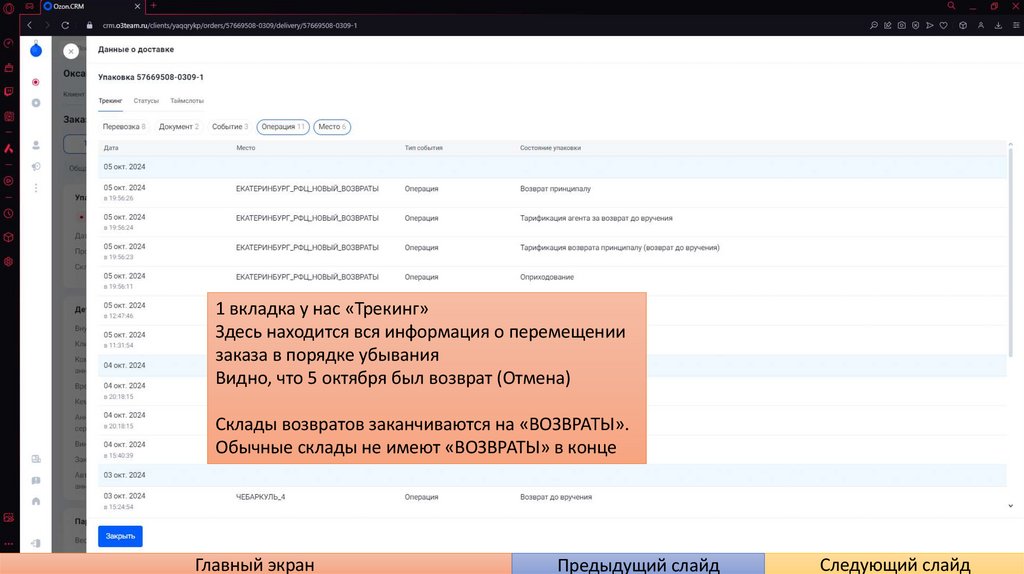Click the '03 окт. 2024' date group header
The image size is (1024, 574).
(124, 475)
